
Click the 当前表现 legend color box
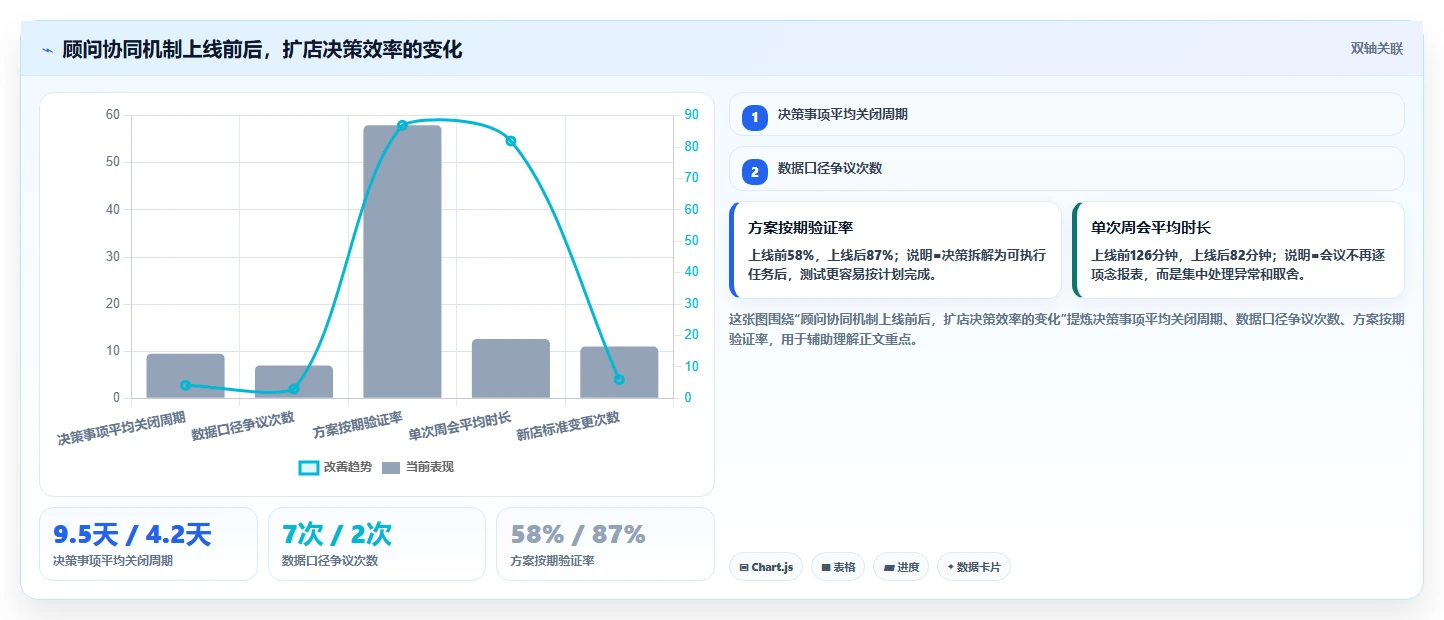[391, 467]
